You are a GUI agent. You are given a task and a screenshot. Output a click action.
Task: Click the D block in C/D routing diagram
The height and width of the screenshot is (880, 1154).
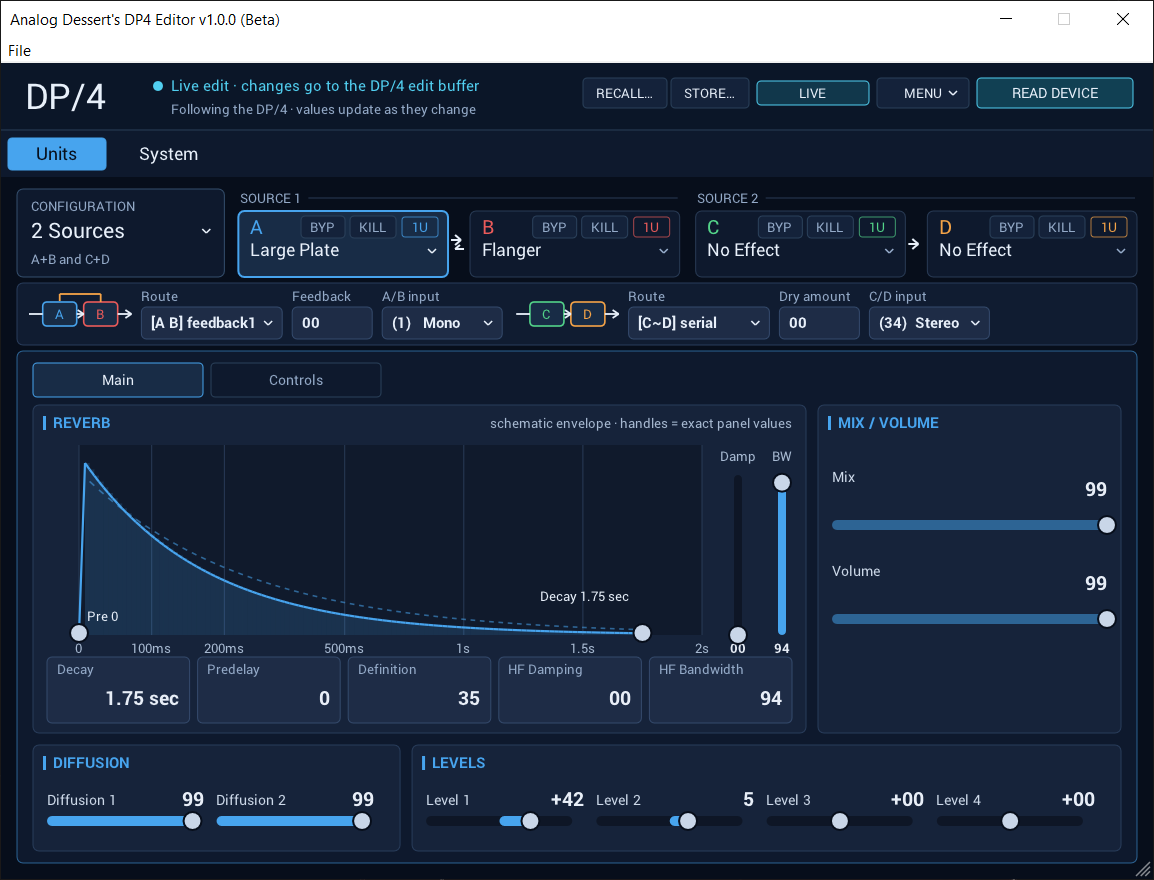(x=587, y=314)
